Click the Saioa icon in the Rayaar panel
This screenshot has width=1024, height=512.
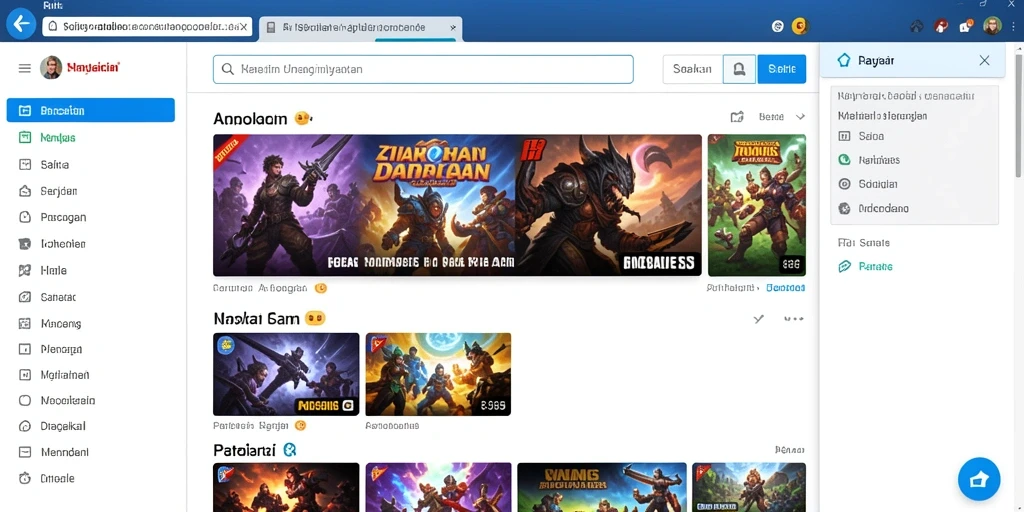coord(844,136)
